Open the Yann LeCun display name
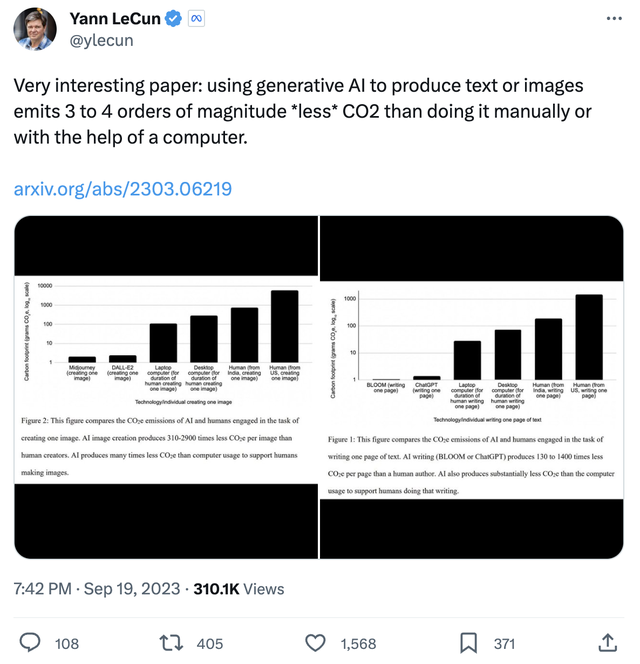The width and height of the screenshot is (640, 664). [x=113, y=19]
